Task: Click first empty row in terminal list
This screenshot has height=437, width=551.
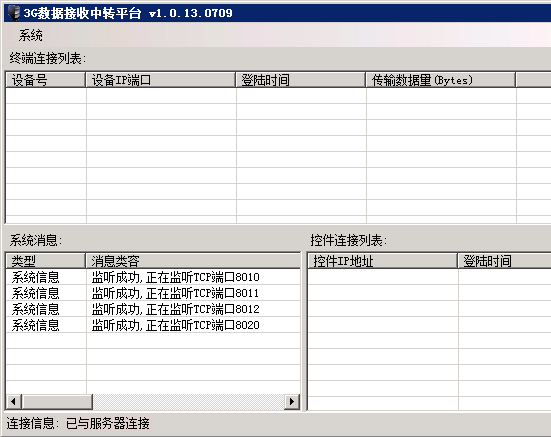Action: click(x=278, y=96)
